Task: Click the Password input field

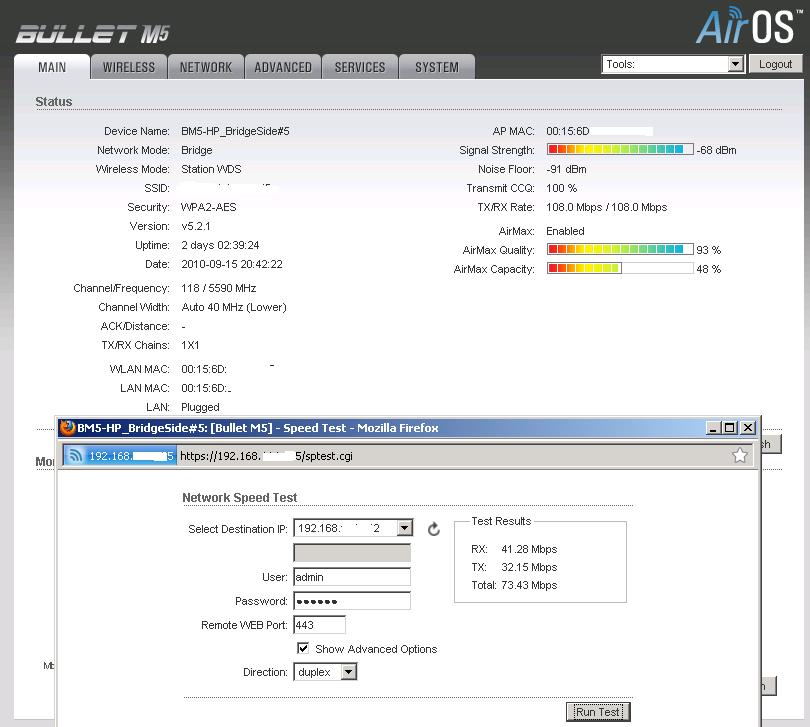Action: pos(352,601)
